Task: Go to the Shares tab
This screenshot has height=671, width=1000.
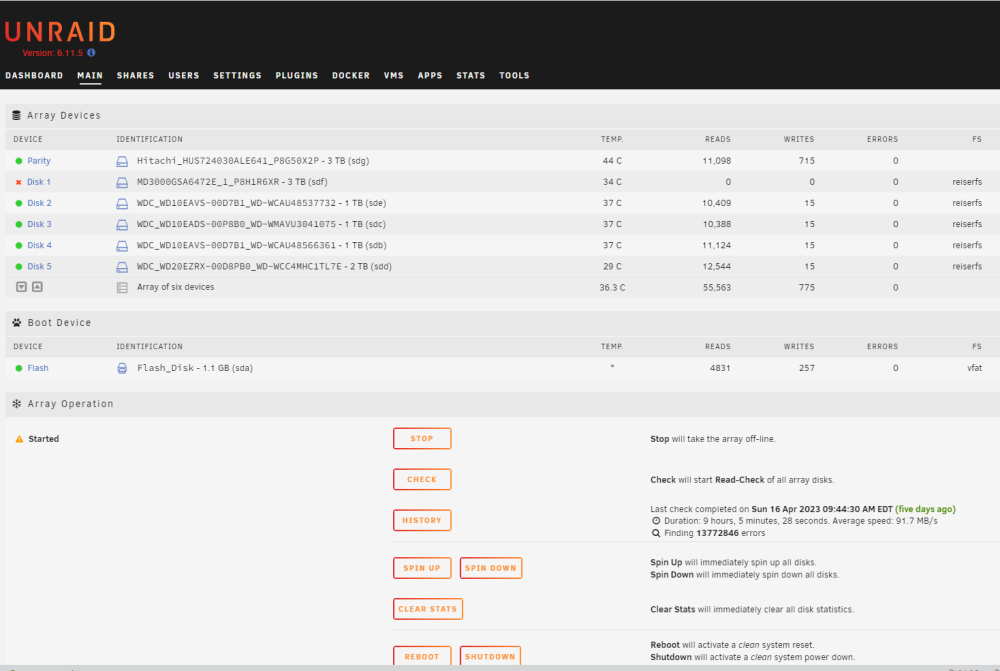Action: (135, 75)
